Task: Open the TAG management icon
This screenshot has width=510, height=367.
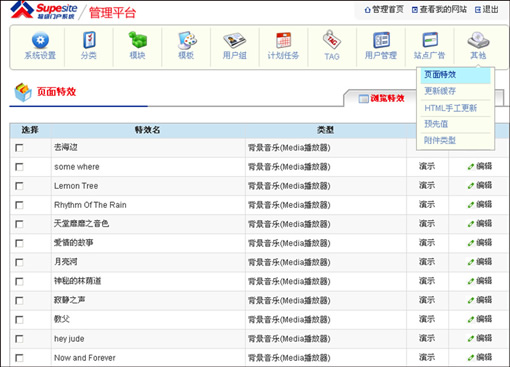Action: pos(332,40)
